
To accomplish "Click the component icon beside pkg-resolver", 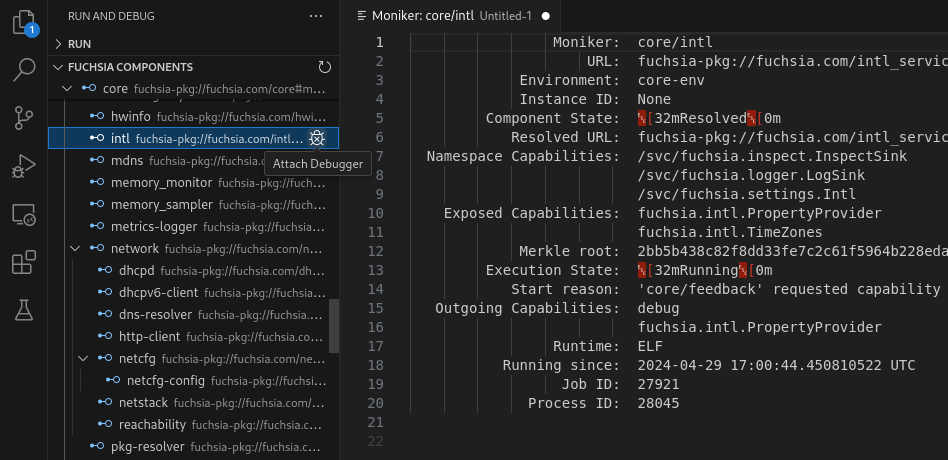I will tap(96, 447).
